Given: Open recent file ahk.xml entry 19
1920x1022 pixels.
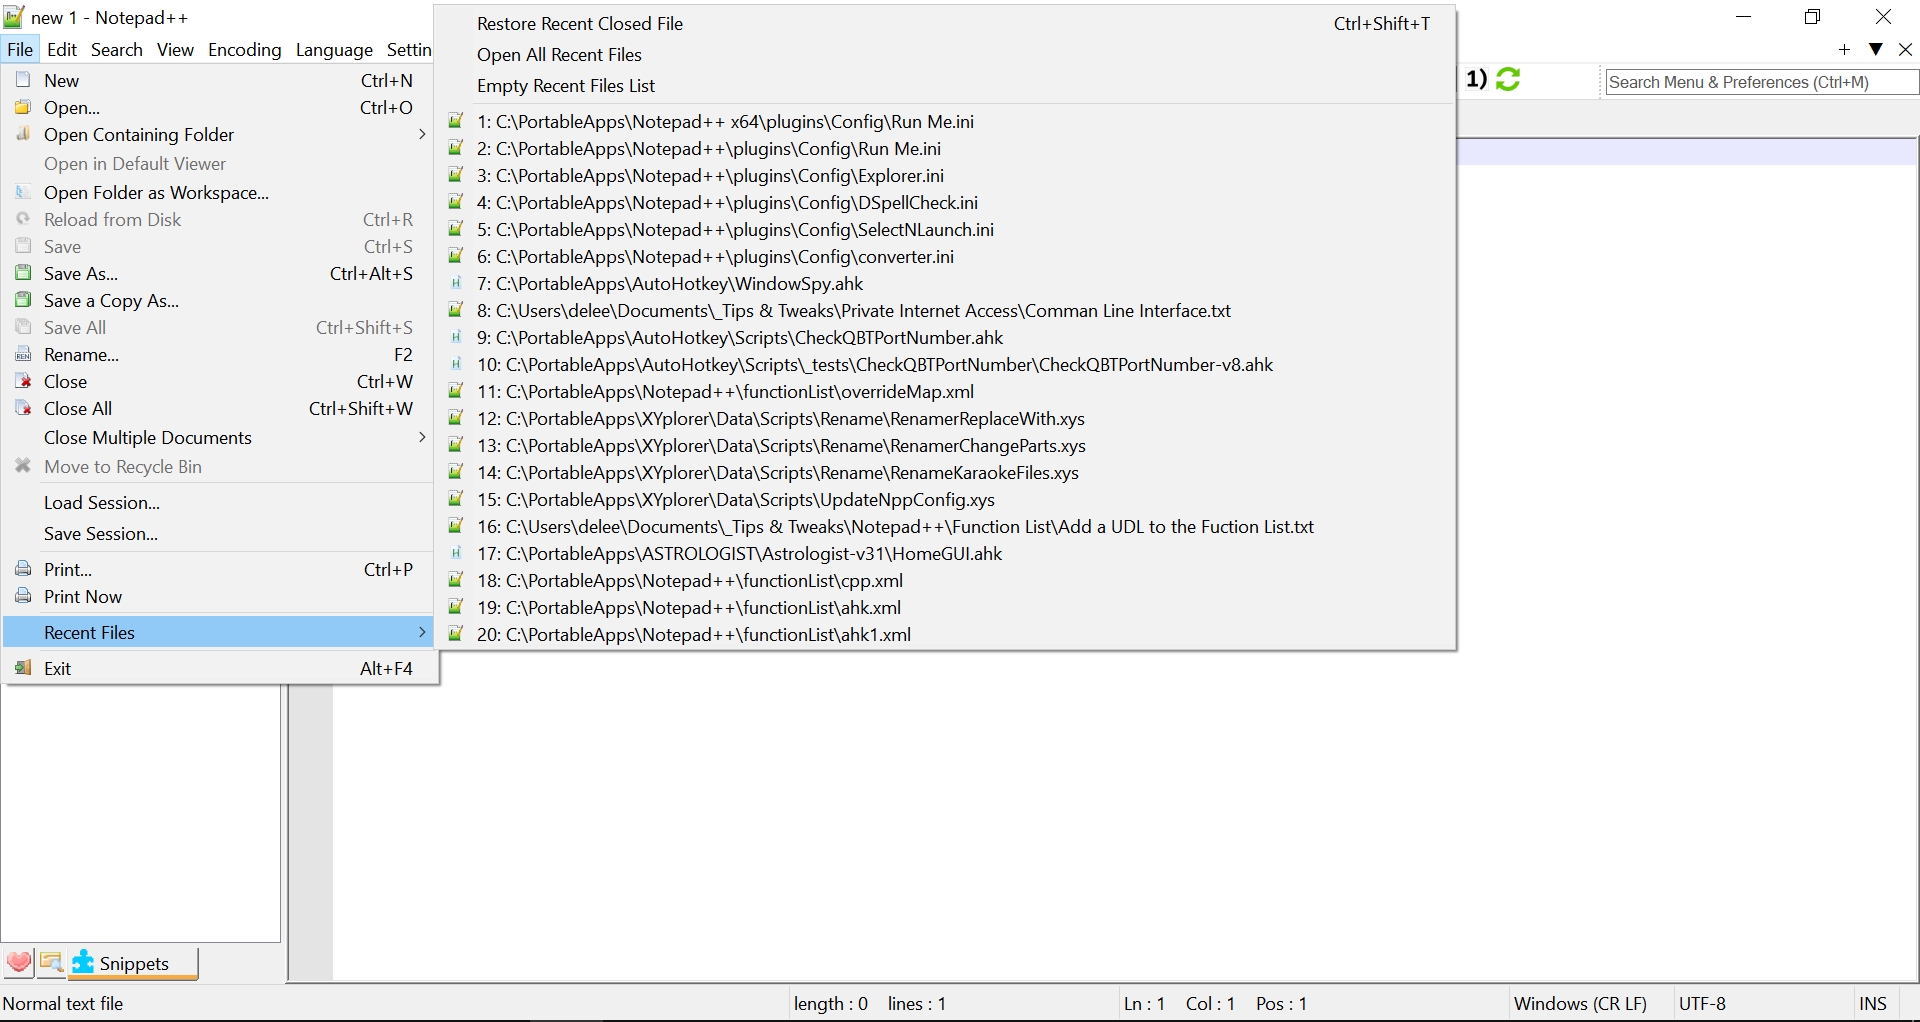Looking at the screenshot, I should tap(946, 607).
